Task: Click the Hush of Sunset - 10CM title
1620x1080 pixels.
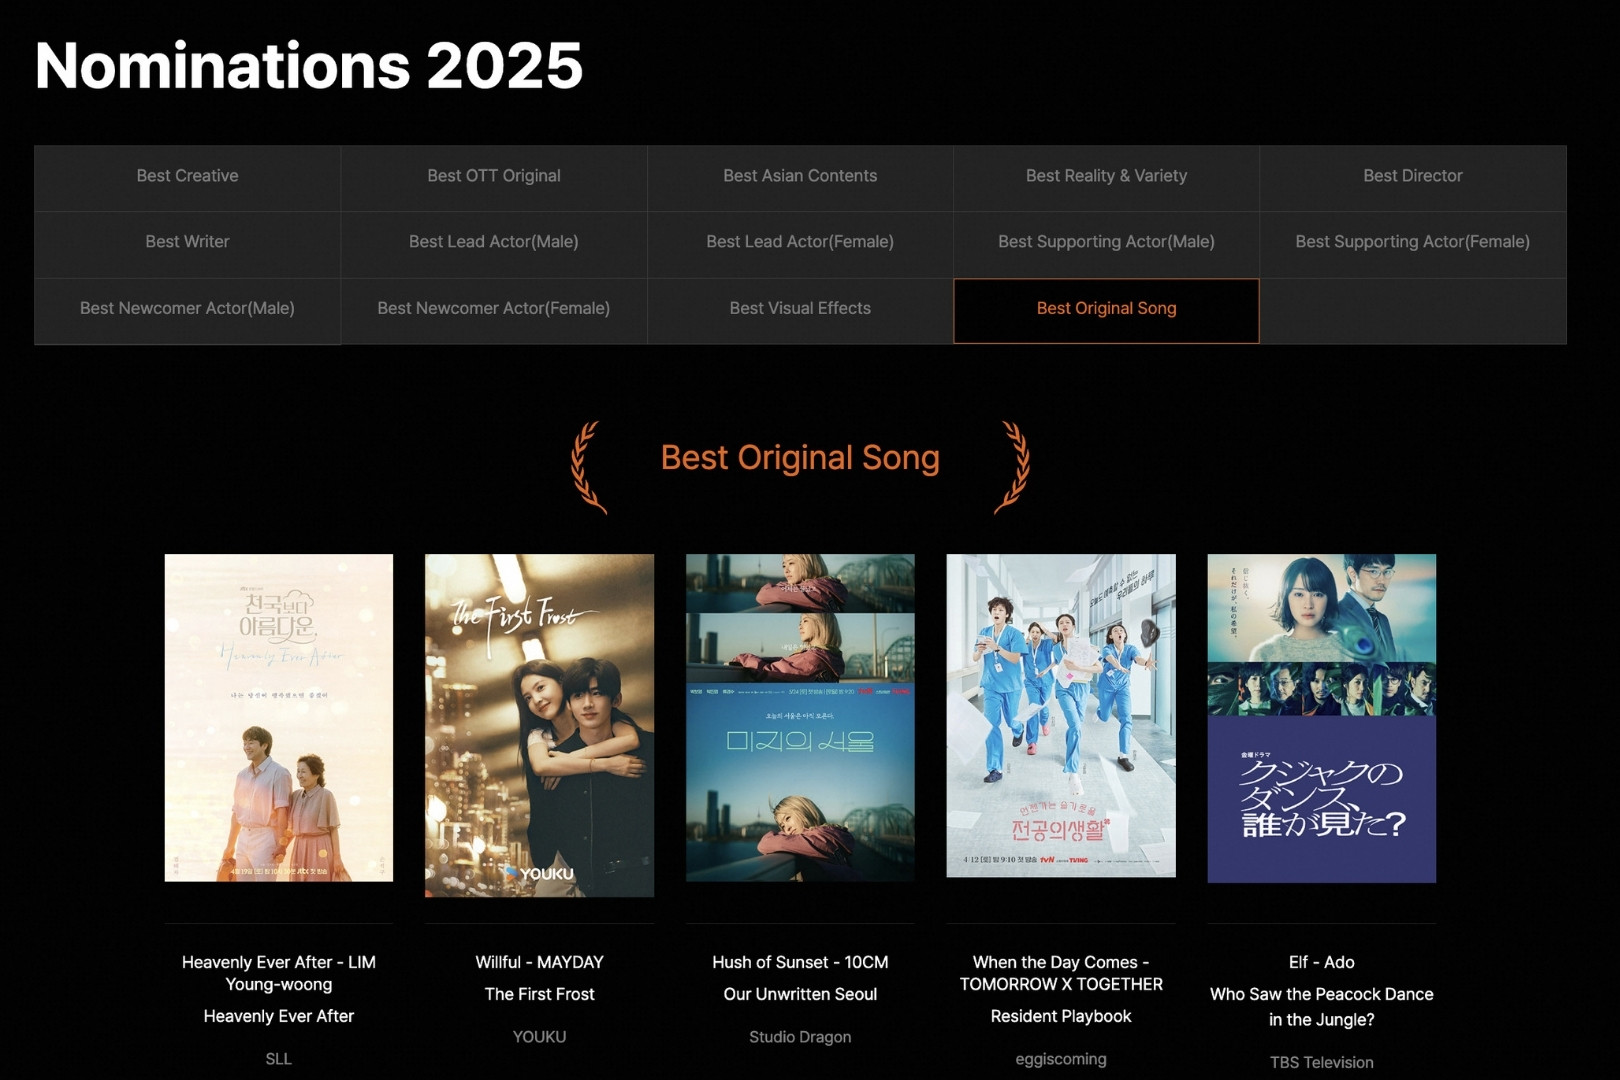Action: 800,962
